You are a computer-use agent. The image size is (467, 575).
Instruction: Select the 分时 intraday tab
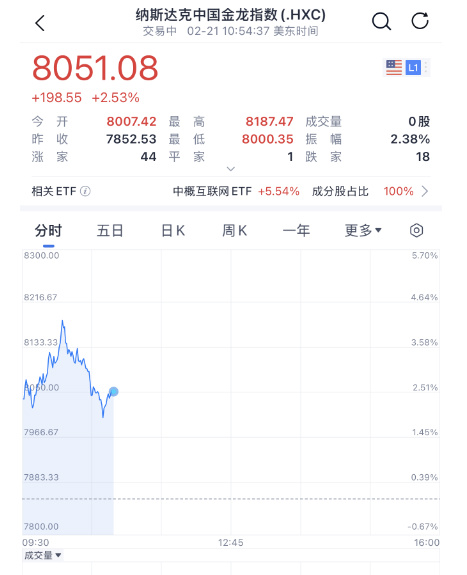[48, 231]
